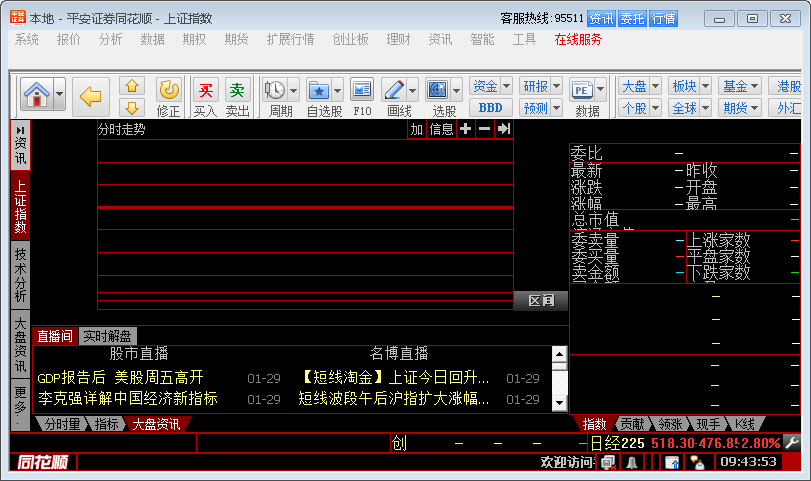Image resolution: width=811 pixels, height=481 pixels.
Task: Click the 资讯 button in title bar
Action: (601, 19)
